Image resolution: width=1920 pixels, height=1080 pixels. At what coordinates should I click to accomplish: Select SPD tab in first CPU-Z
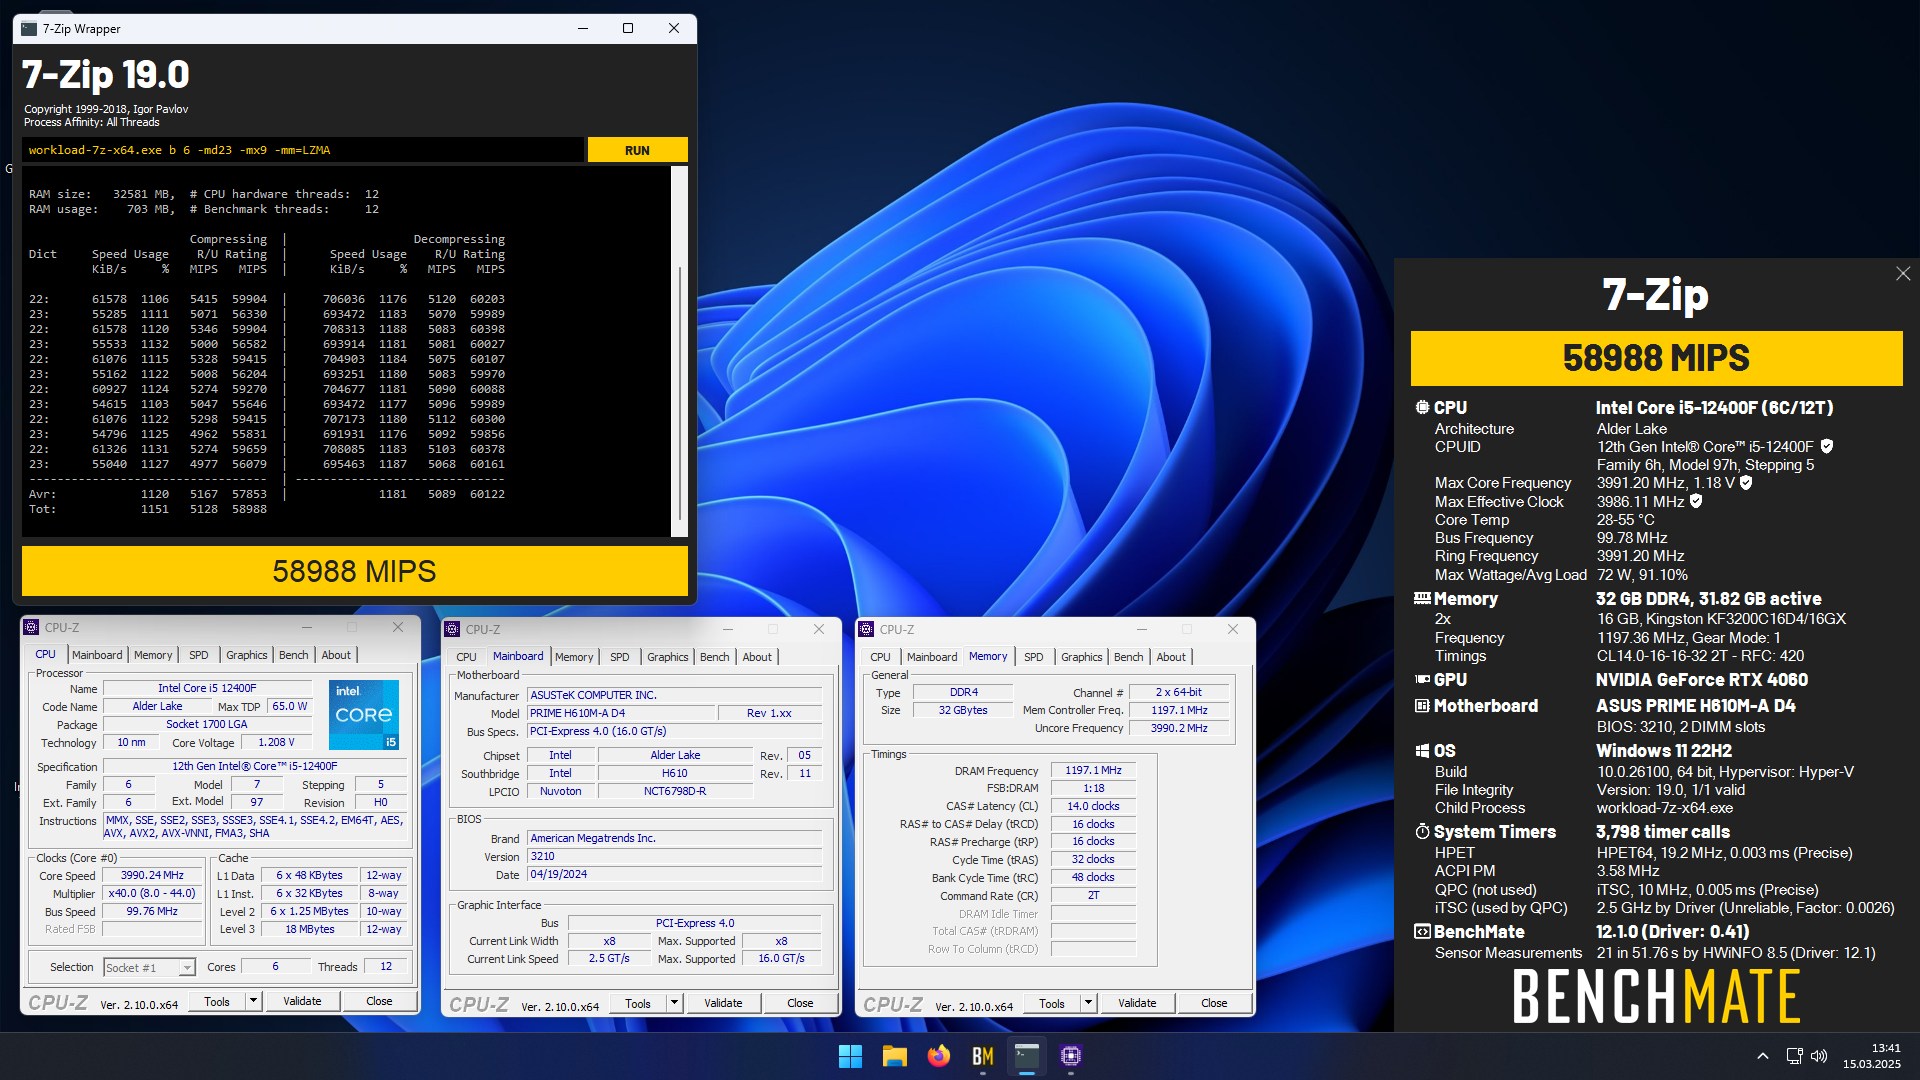point(199,655)
